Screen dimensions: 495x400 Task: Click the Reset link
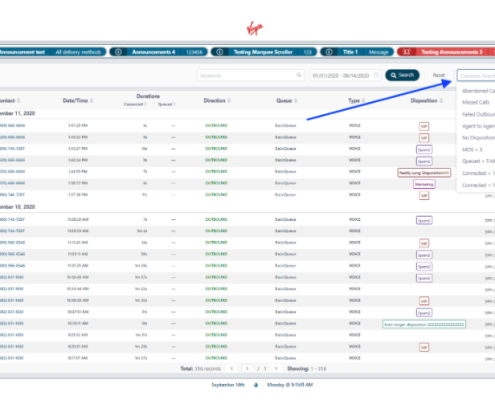point(439,75)
